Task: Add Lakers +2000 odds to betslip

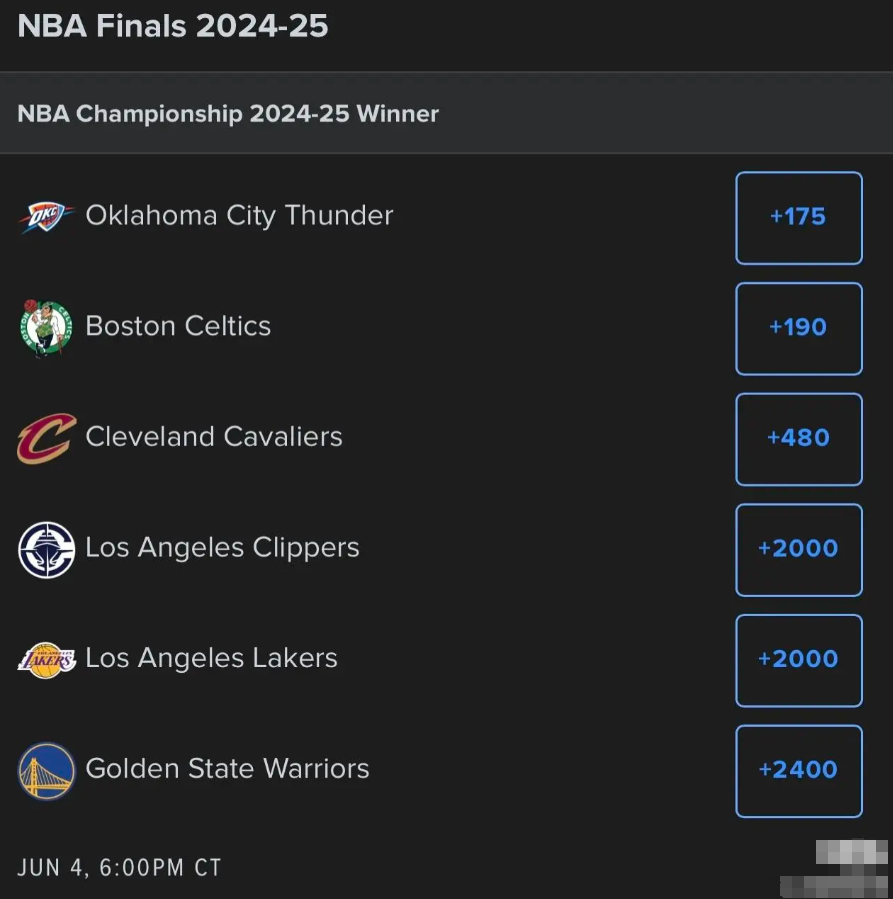Action: pyautogui.click(x=799, y=660)
